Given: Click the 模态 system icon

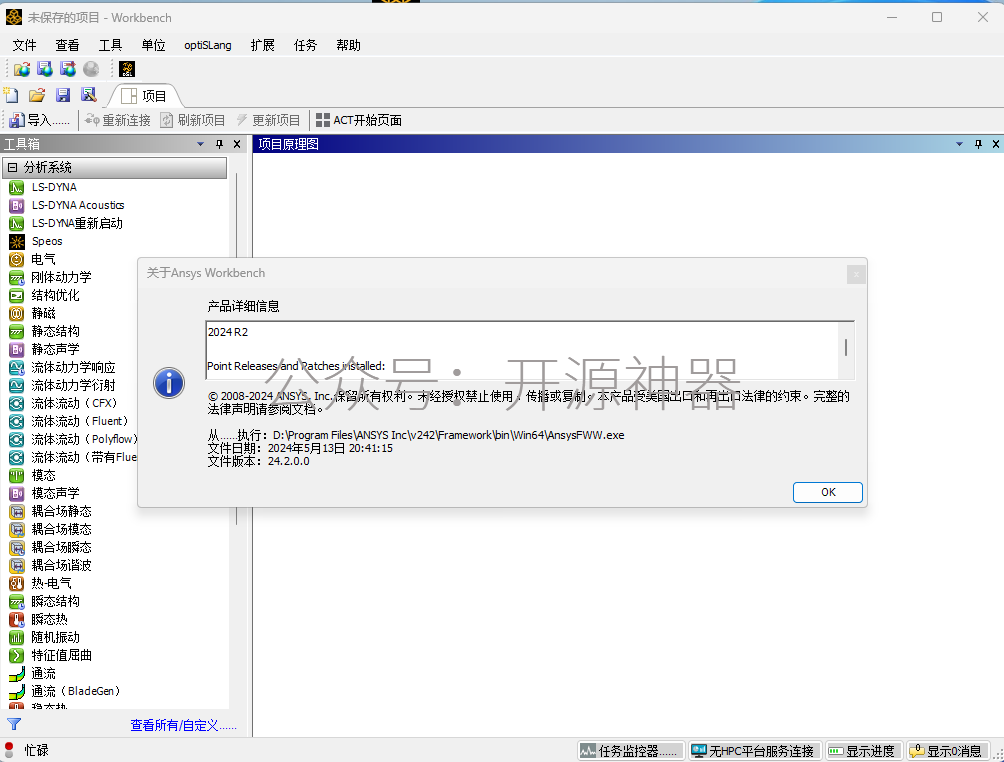Looking at the screenshot, I should click(x=17, y=475).
